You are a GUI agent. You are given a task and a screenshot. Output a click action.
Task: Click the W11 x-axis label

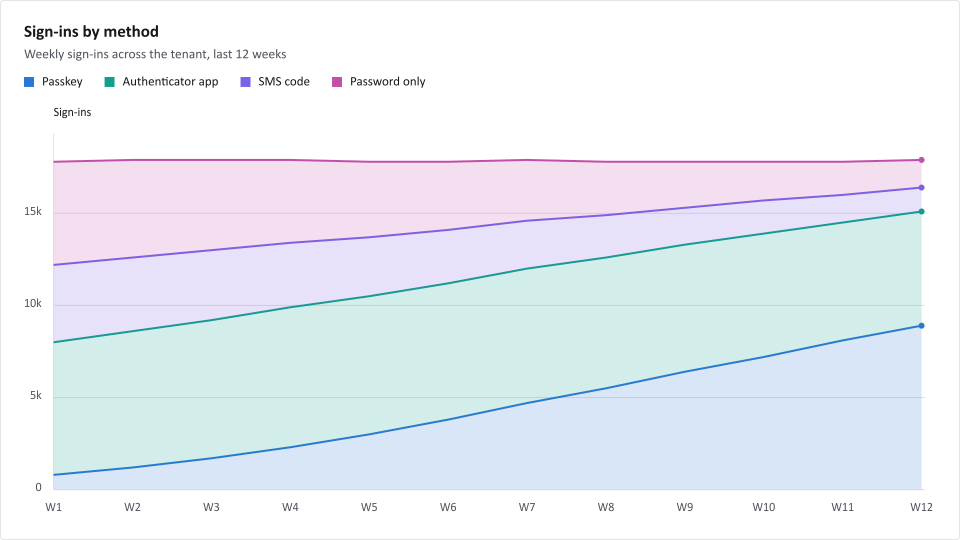(842, 508)
